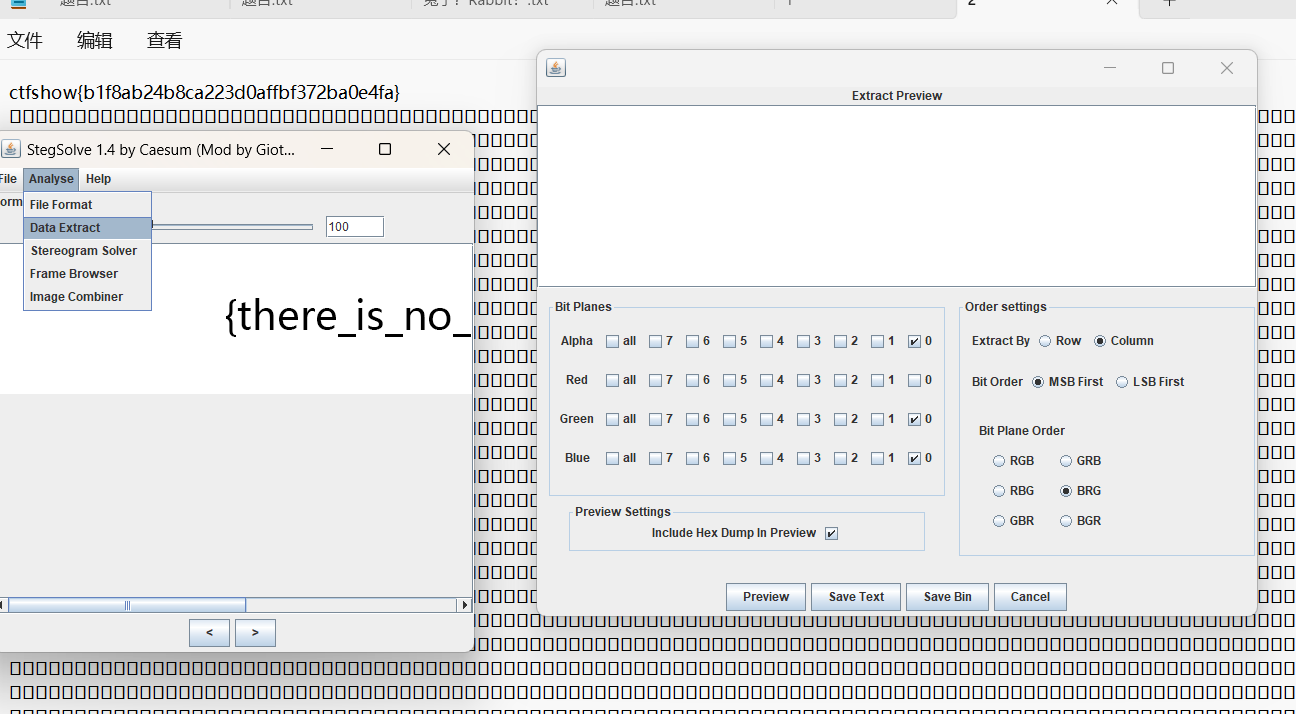This screenshot has height=714, width=1296.
Task: Click the ctfshow{b1f8ab24b8ca223d0affbf372ba0e4fa} flag text
Action: click(205, 92)
